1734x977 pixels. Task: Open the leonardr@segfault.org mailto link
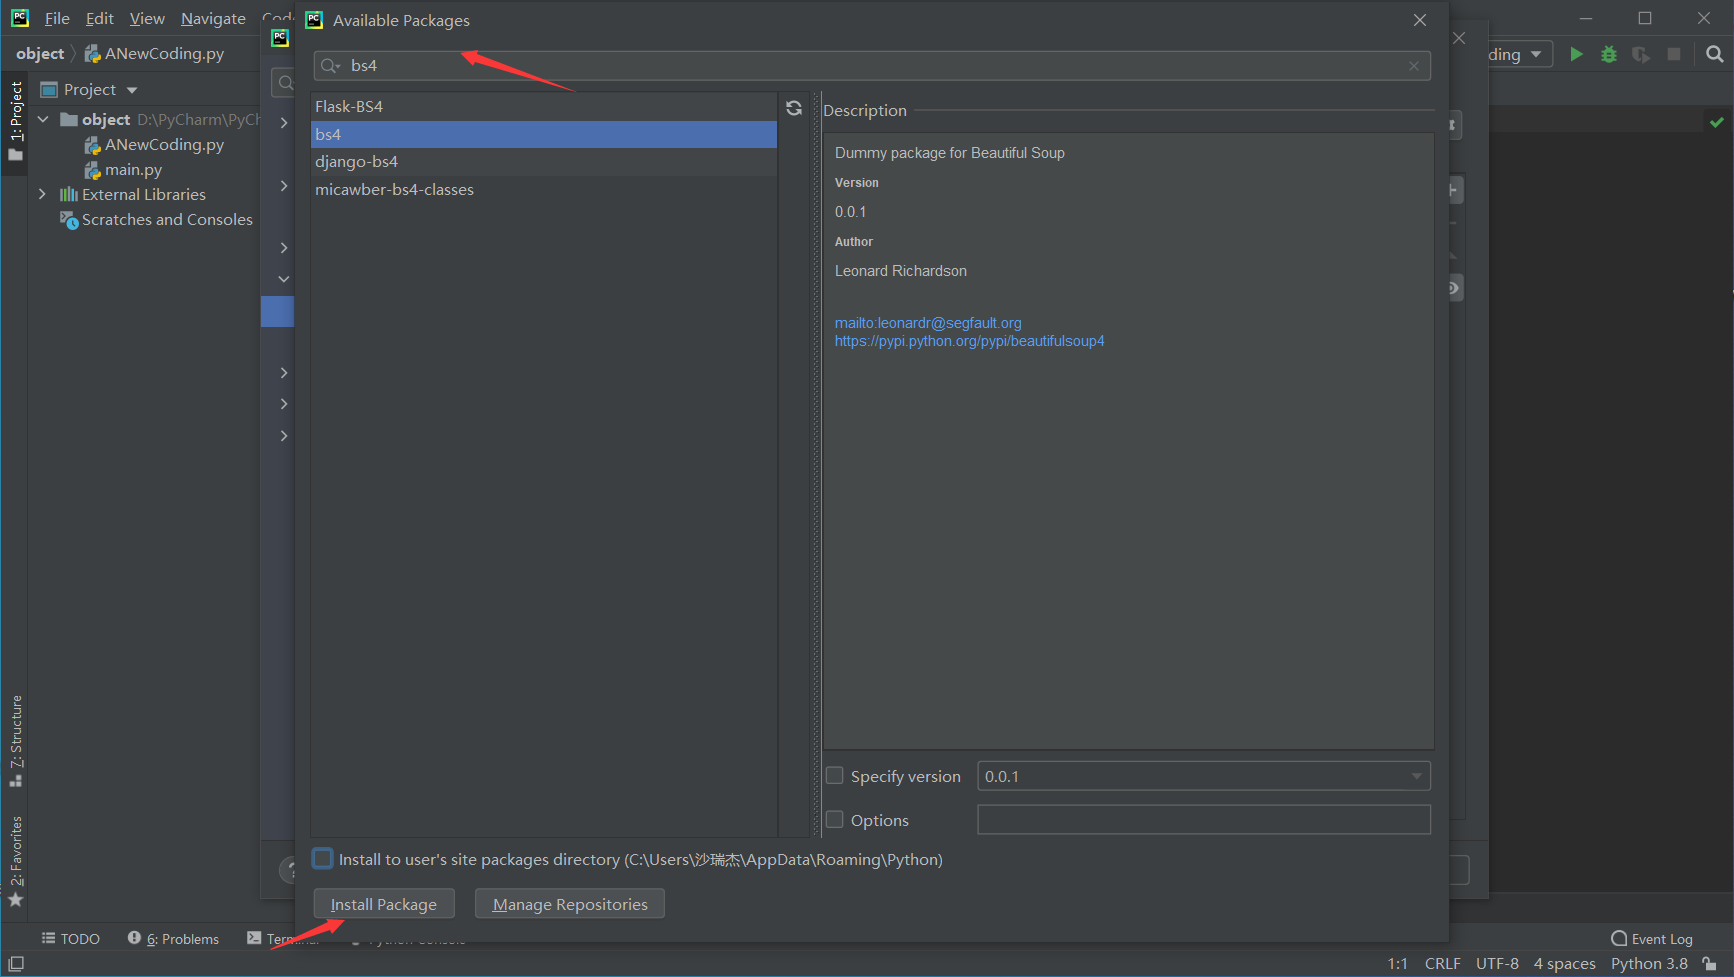(928, 323)
